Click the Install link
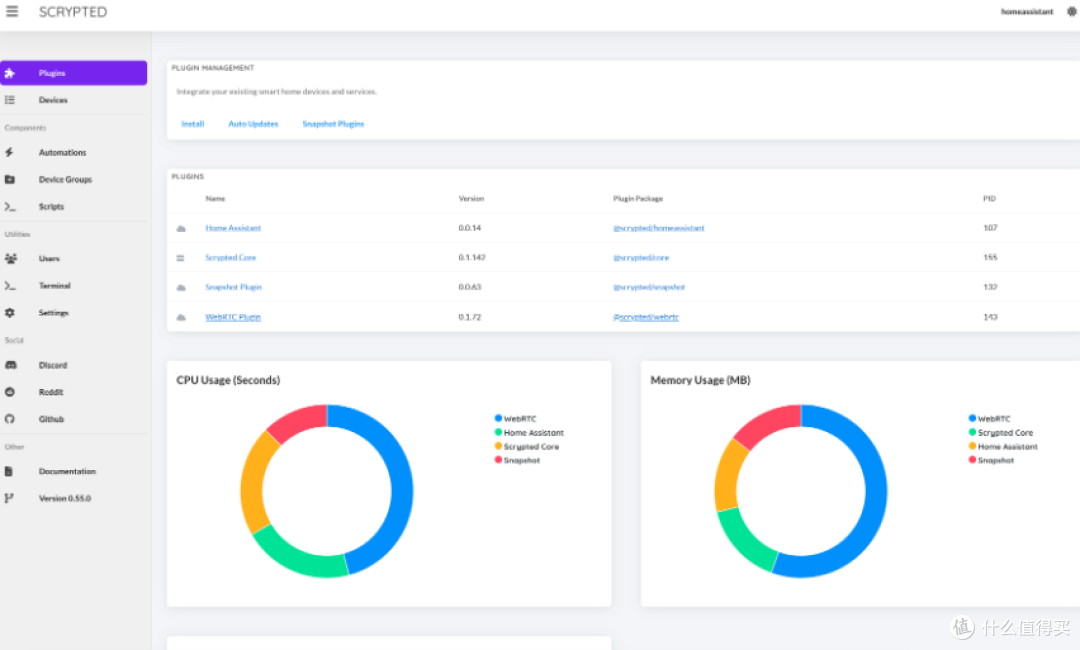Screen dimensions: 1080x650 [192, 124]
